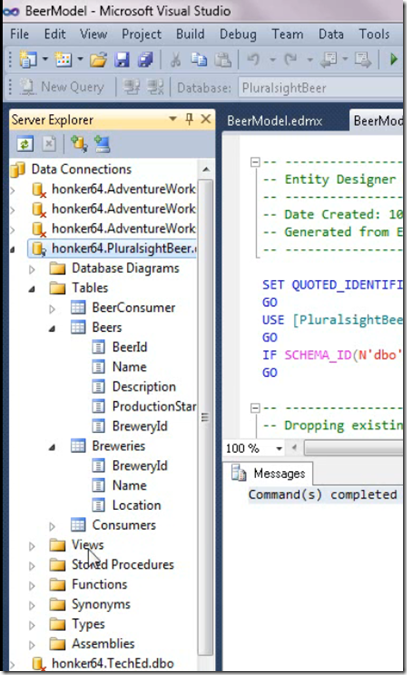This screenshot has width=407, height=675.
Task: Click the Navigate Backward toolbar icon
Action: coord(329,60)
